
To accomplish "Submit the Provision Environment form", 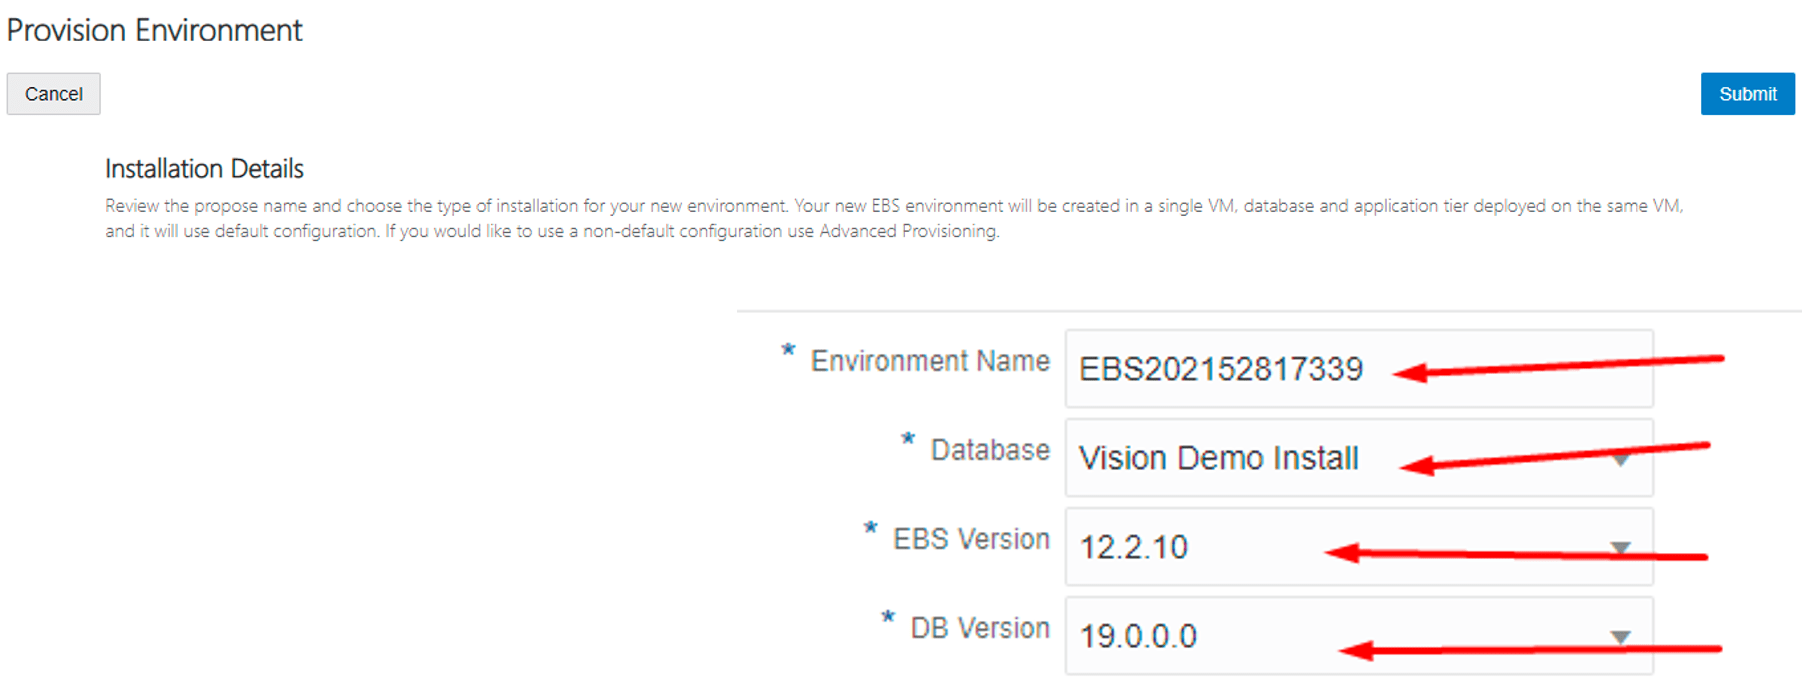I will tap(1747, 94).
